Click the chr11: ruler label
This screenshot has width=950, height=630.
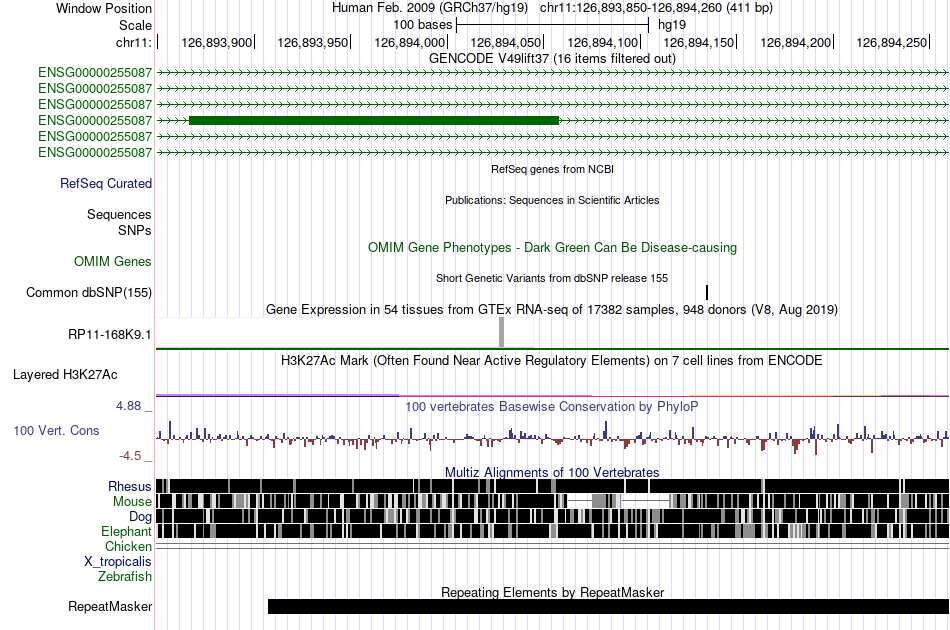pos(133,42)
